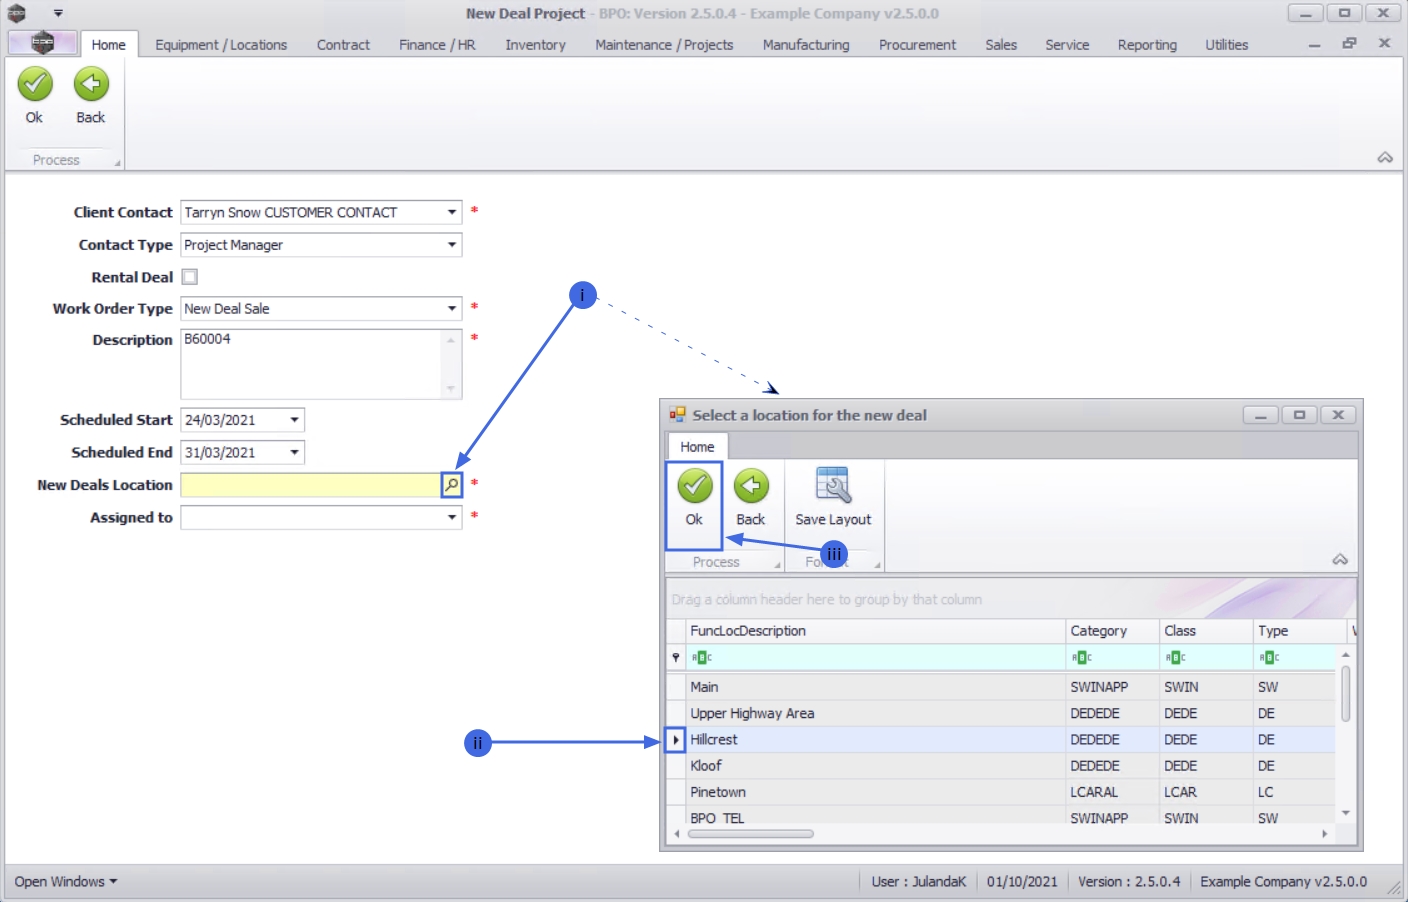
Task: Switch to the Sales tab
Action: [x=1001, y=45]
